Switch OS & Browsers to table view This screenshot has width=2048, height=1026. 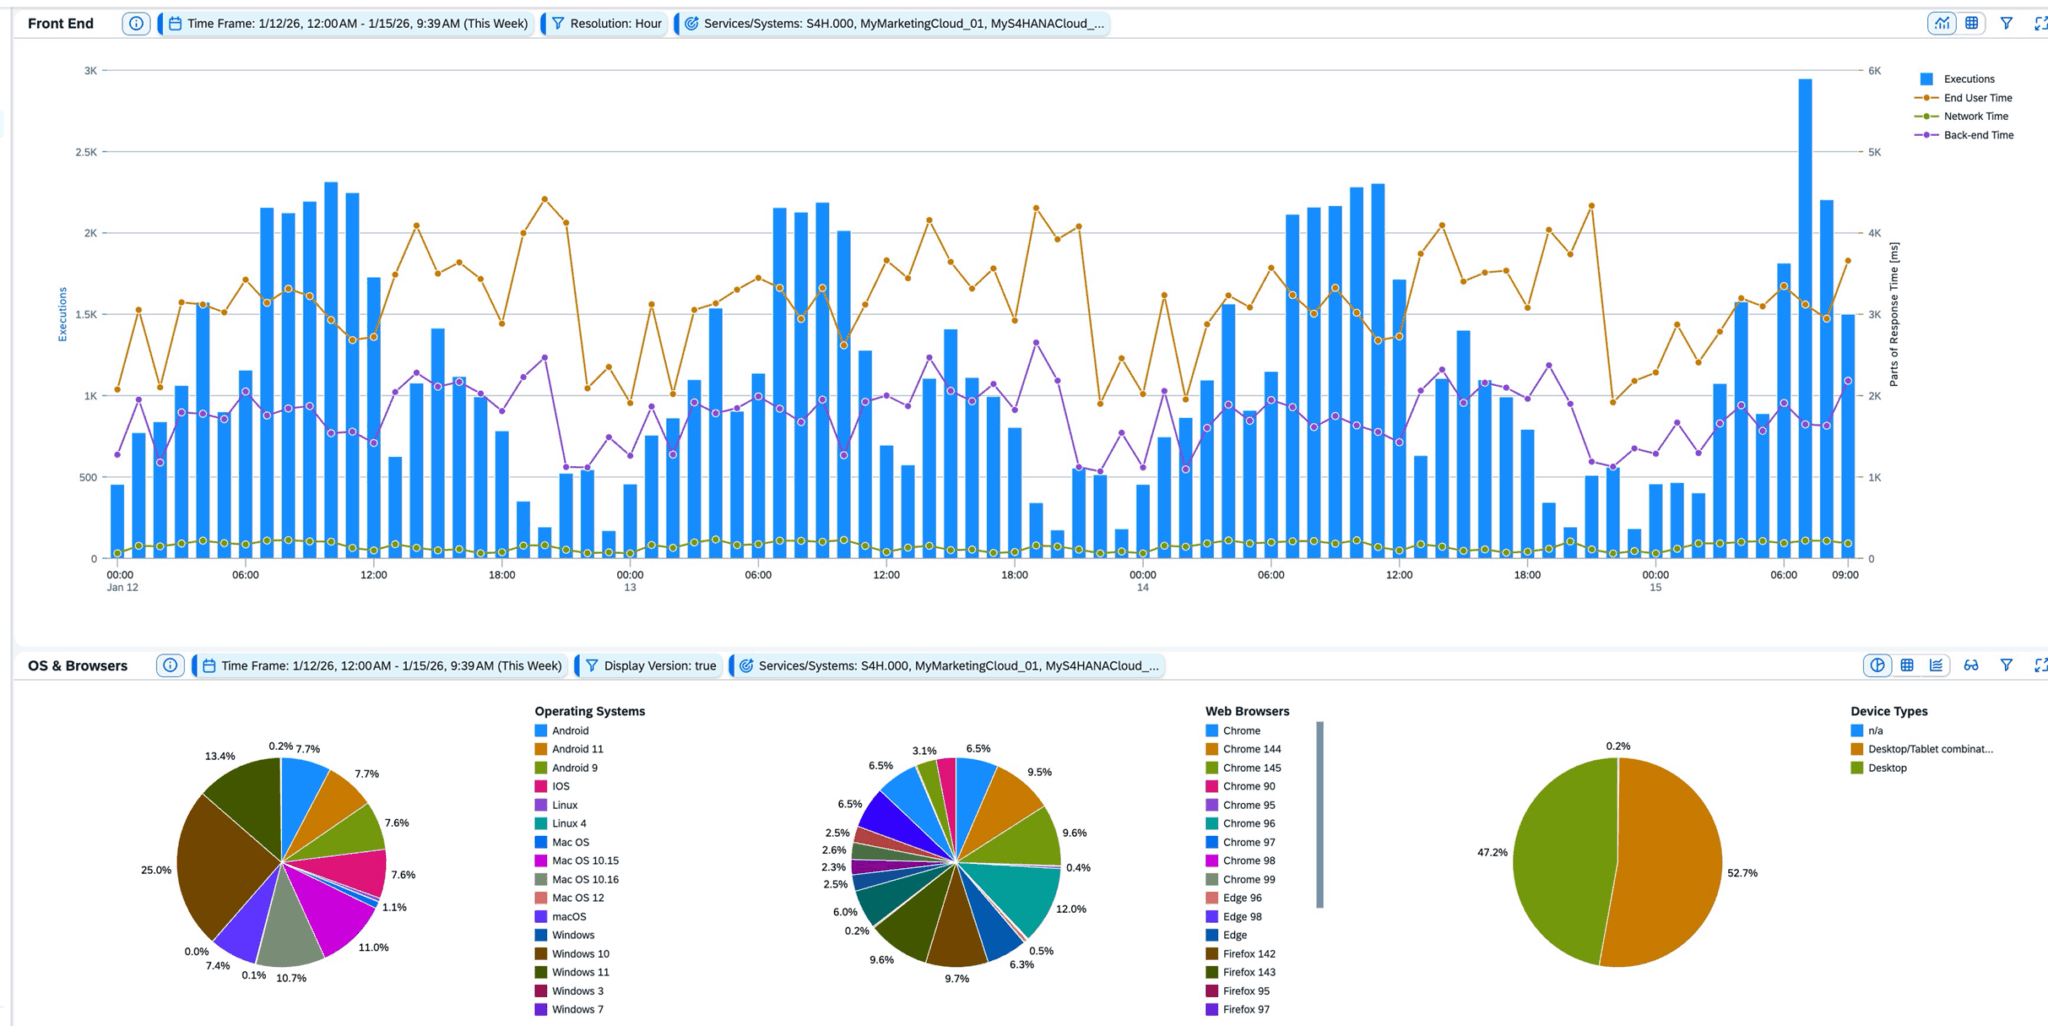pyautogui.click(x=1907, y=665)
